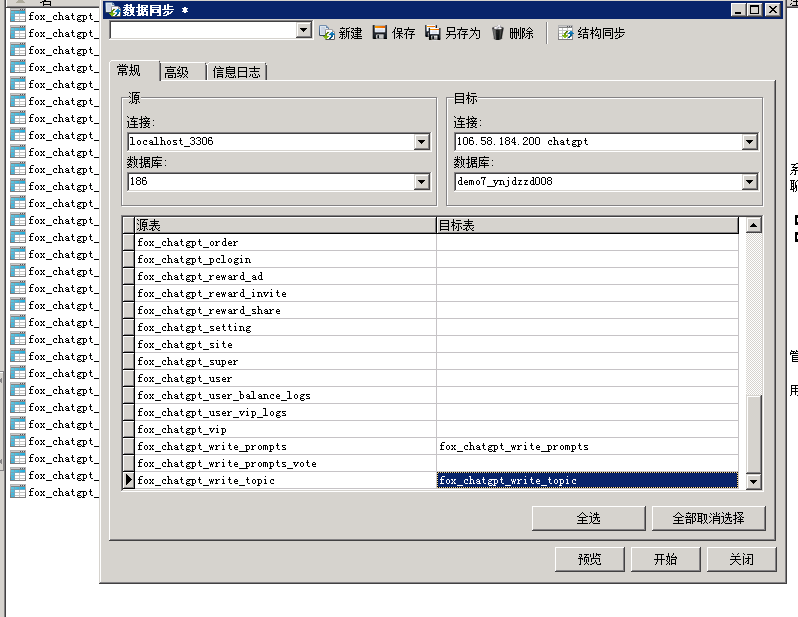Expand the source connection dropdown showing localhost_3306
Screen dimensions: 798x617
point(421,142)
